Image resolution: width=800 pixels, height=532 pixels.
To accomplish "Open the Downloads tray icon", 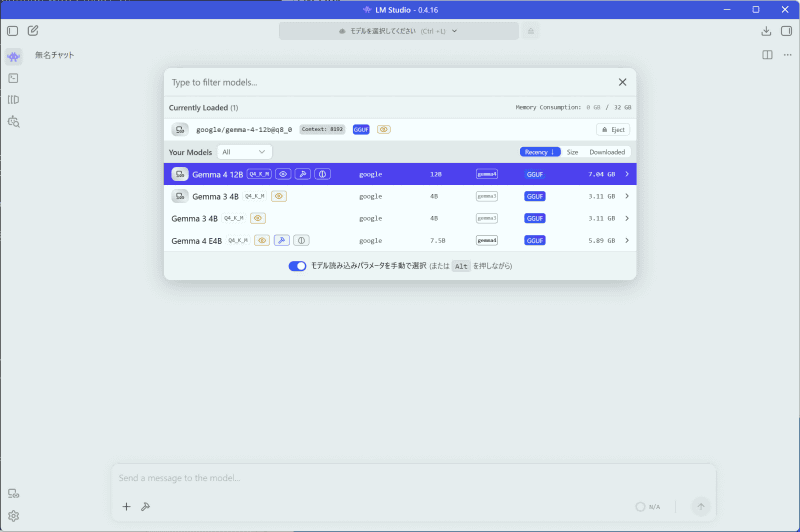I will [766, 31].
